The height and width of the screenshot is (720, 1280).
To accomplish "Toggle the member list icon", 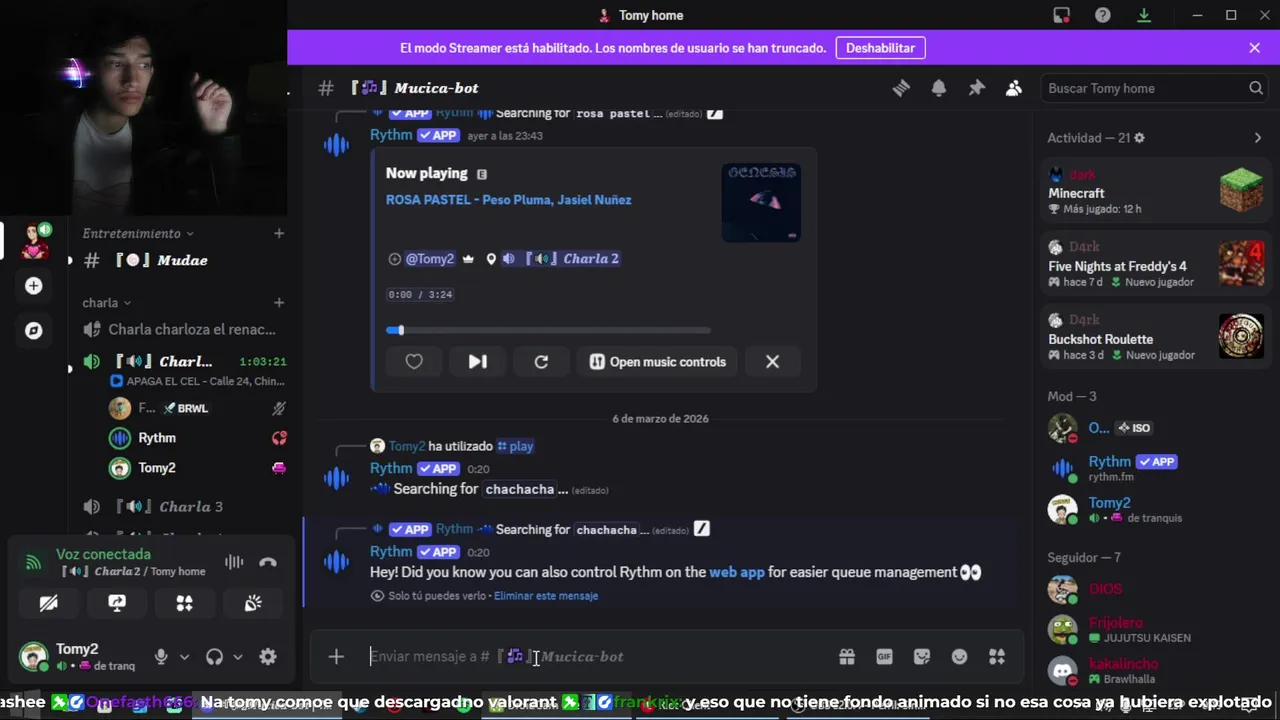I will pyautogui.click(x=1014, y=88).
